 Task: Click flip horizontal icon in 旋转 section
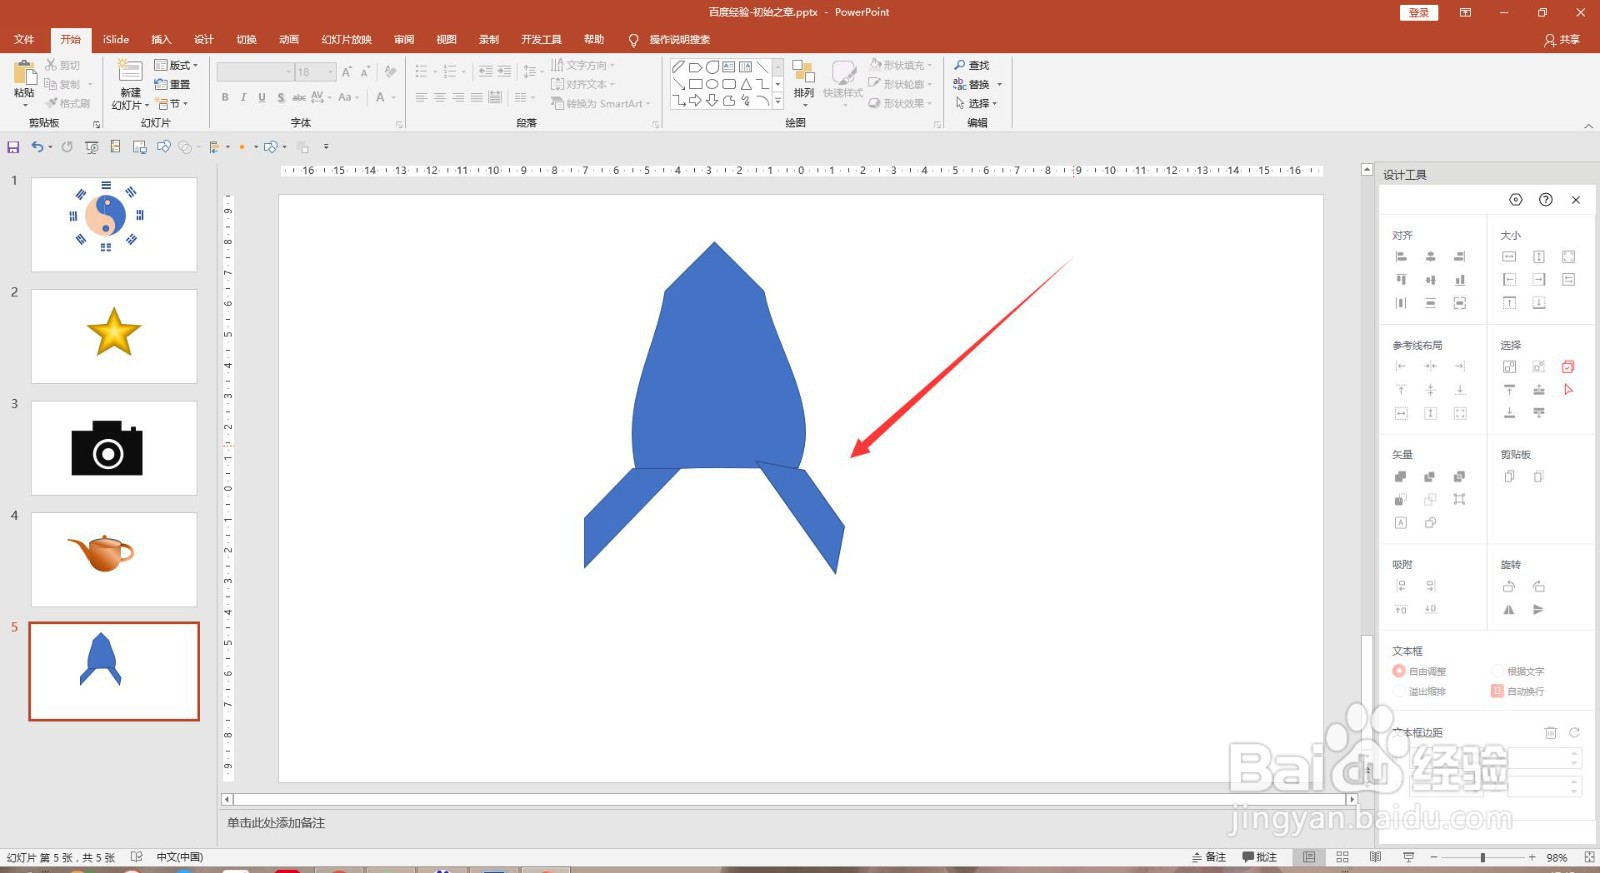(x=1509, y=610)
